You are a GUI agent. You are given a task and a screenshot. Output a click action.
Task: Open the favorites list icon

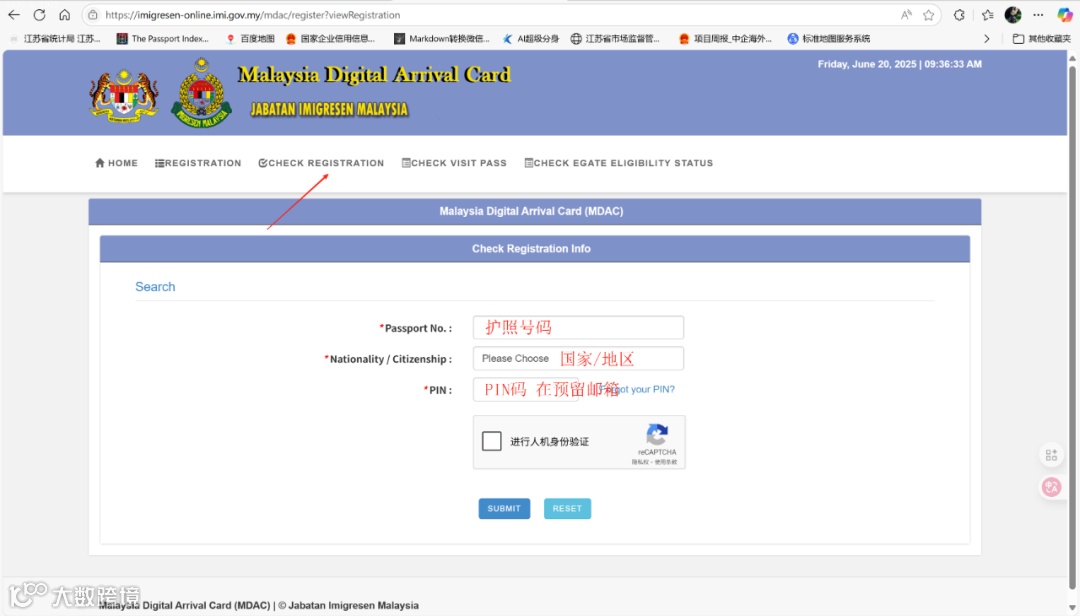pyautogui.click(x=988, y=14)
